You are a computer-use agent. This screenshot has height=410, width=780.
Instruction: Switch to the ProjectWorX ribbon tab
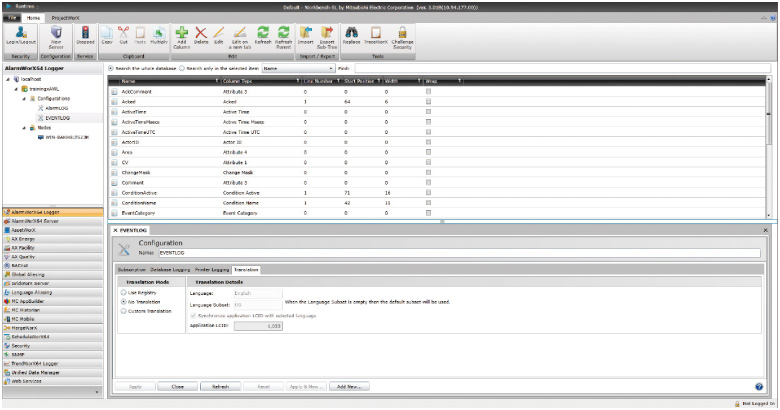(x=65, y=18)
